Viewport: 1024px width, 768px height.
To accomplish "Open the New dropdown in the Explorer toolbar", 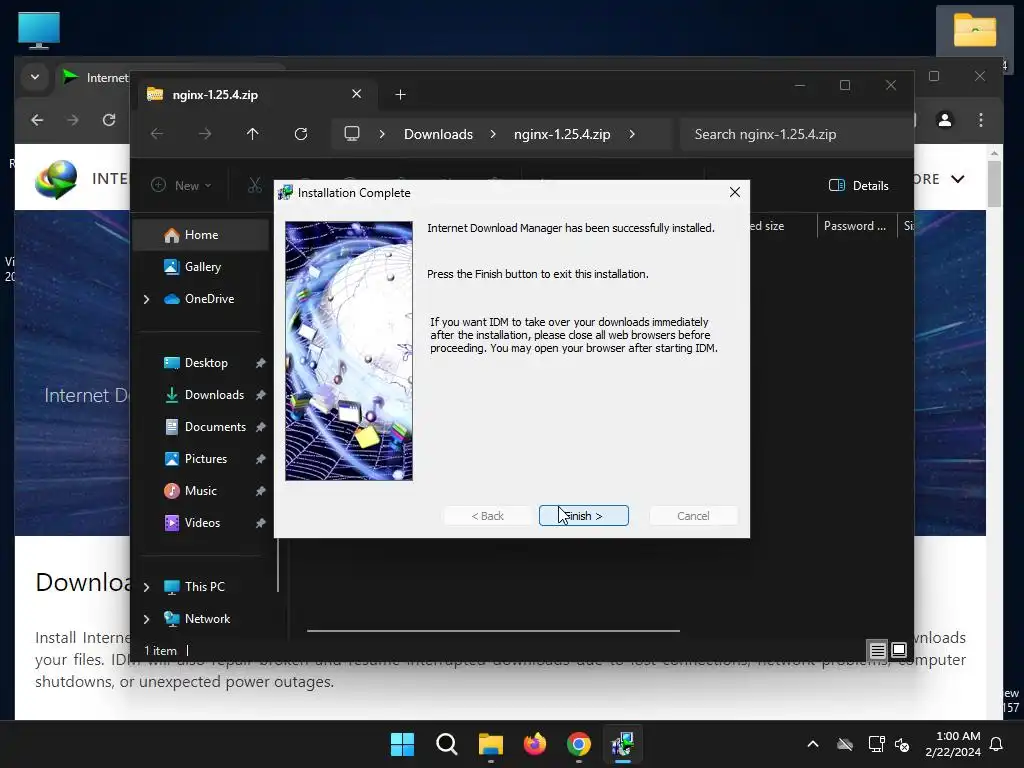I will [181, 185].
